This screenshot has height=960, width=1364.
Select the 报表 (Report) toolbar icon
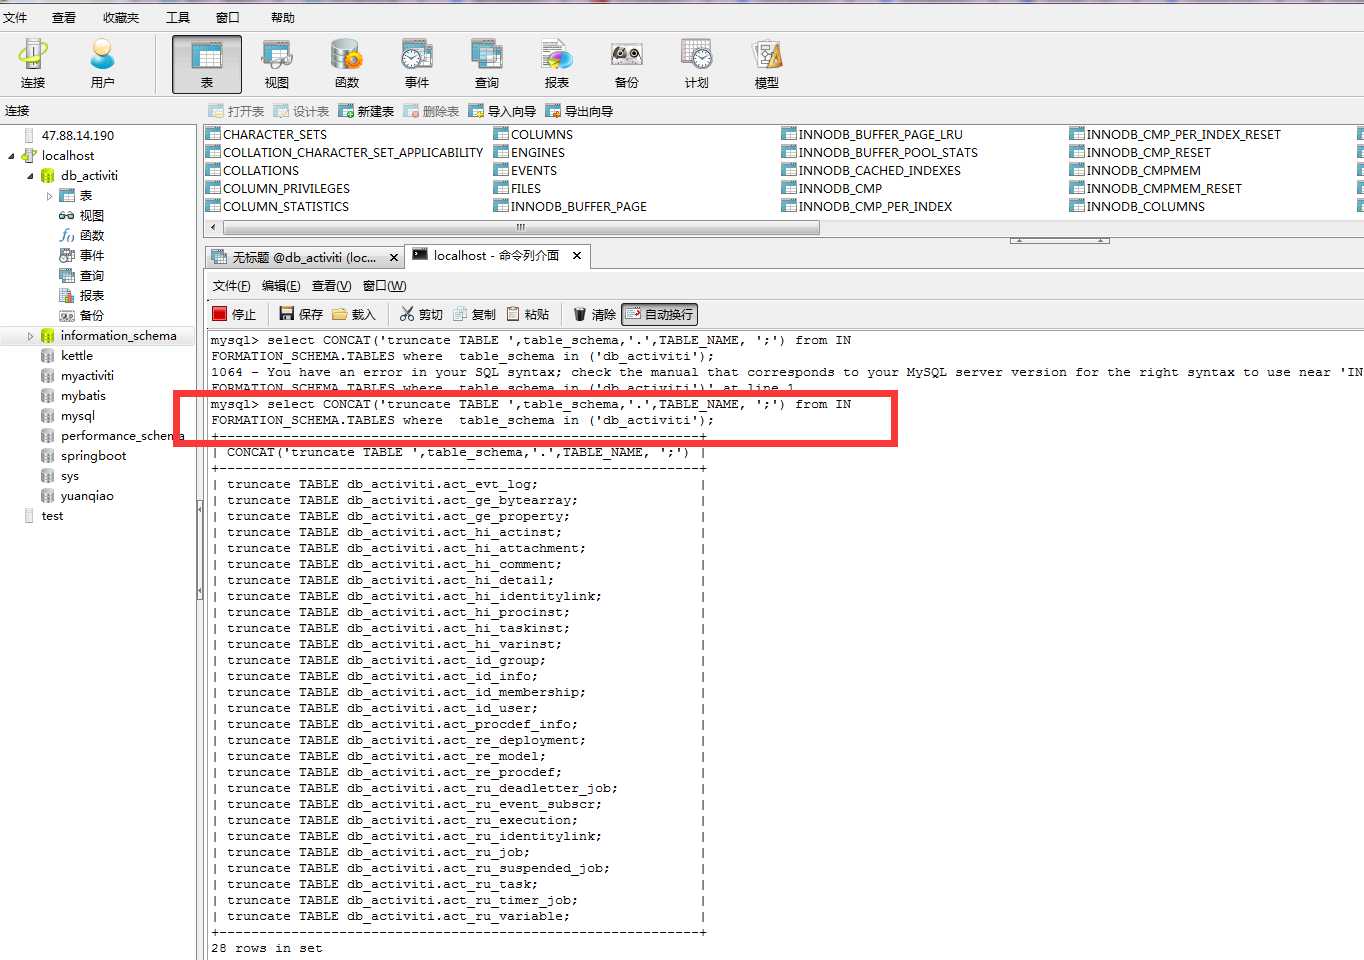[x=557, y=64]
